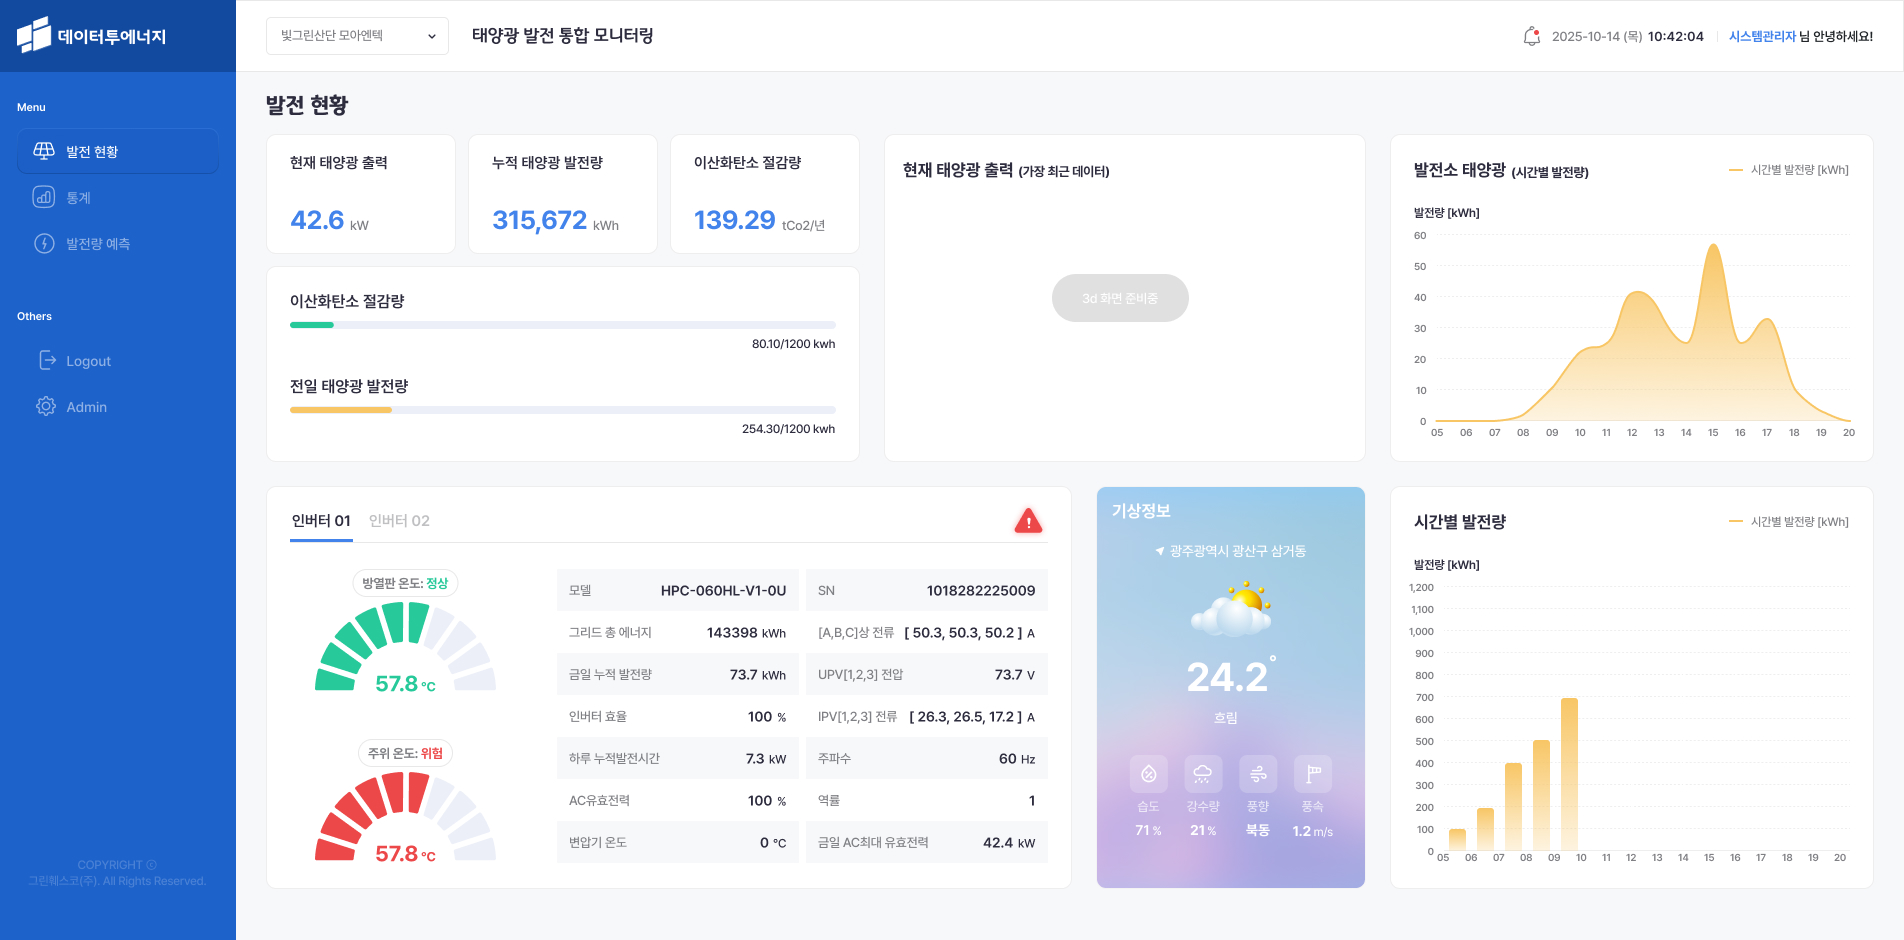Click the 전일 태양광 발전량 progress bar
Viewport: 1904px width, 940px height.
point(562,410)
